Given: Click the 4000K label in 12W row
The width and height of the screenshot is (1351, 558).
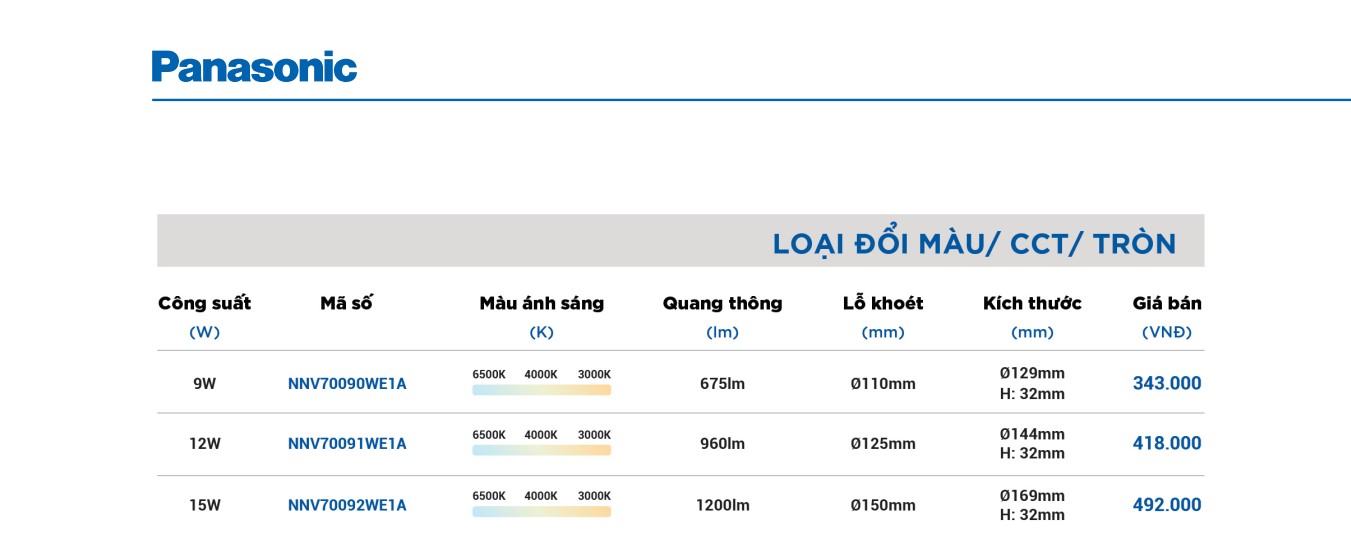Looking at the screenshot, I should coord(541,435).
